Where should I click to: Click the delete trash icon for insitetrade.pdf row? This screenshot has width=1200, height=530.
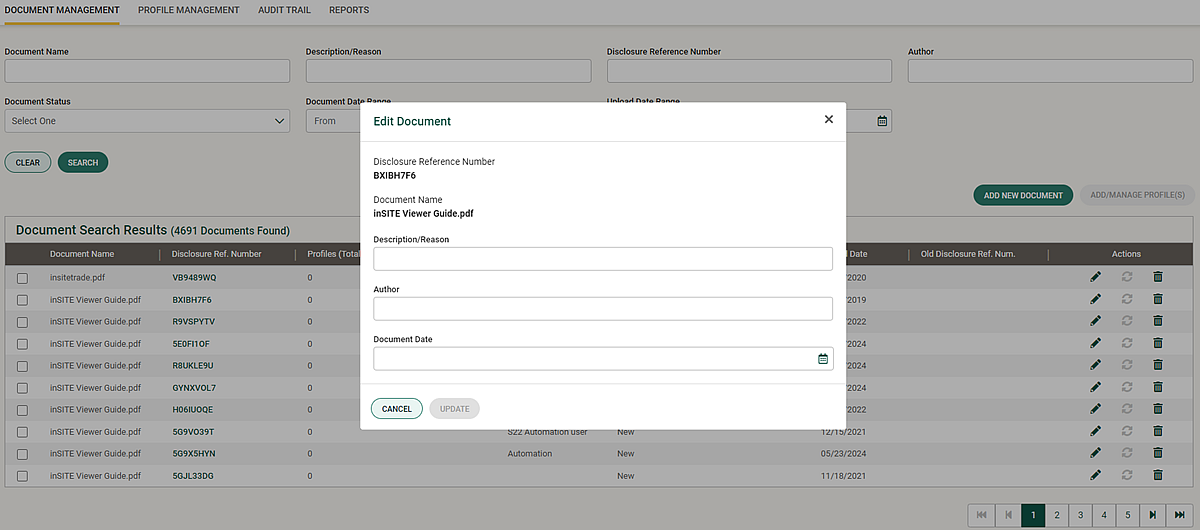[x=1158, y=277]
